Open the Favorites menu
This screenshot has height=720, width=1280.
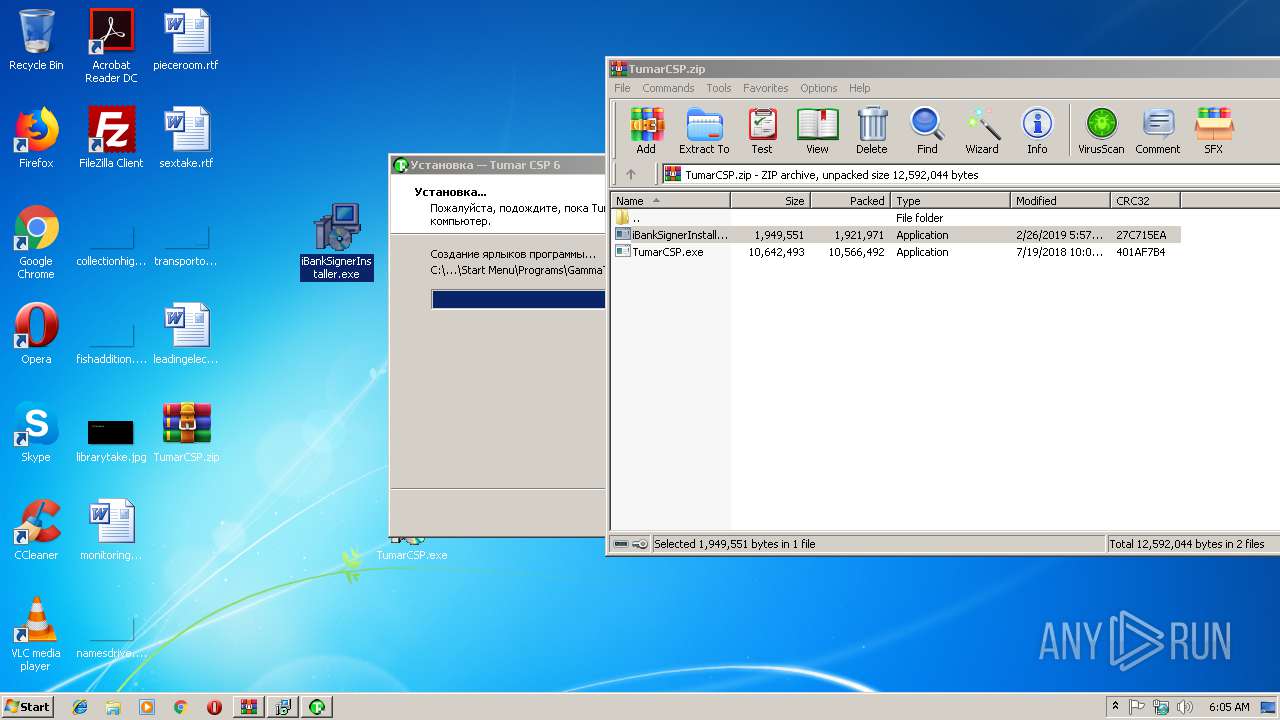point(766,88)
